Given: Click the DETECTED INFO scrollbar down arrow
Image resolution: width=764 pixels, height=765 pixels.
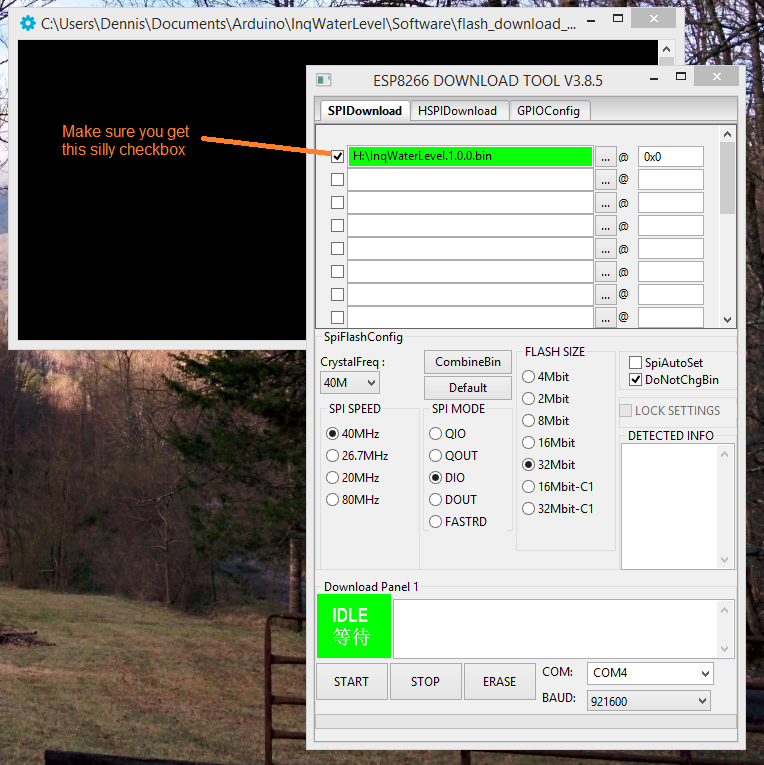Looking at the screenshot, I should [724, 560].
